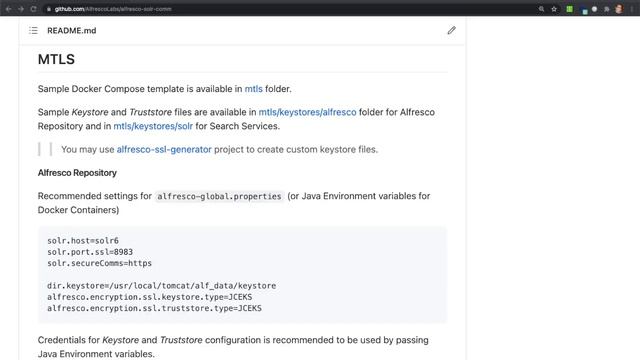Screen dimensions: 640x360
Task: Open the green extension icon
Action: point(569,9)
